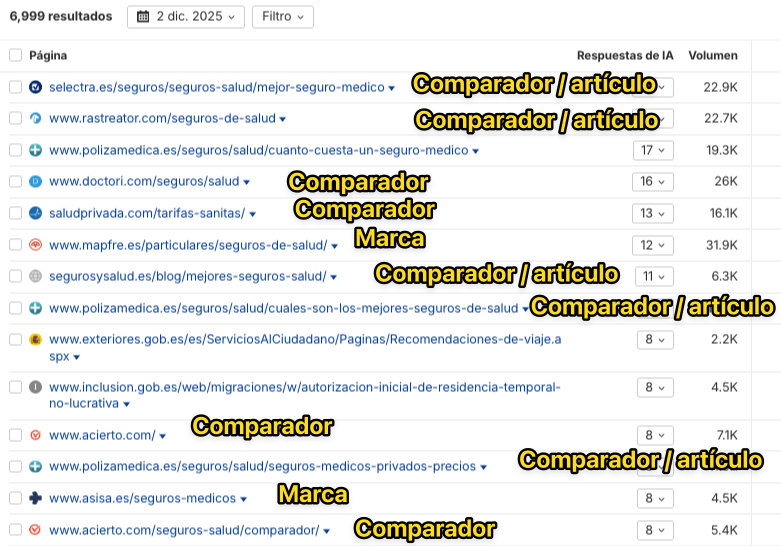
Task: Open AI responses dropdown for asisa.es row
Action: (x=655, y=498)
